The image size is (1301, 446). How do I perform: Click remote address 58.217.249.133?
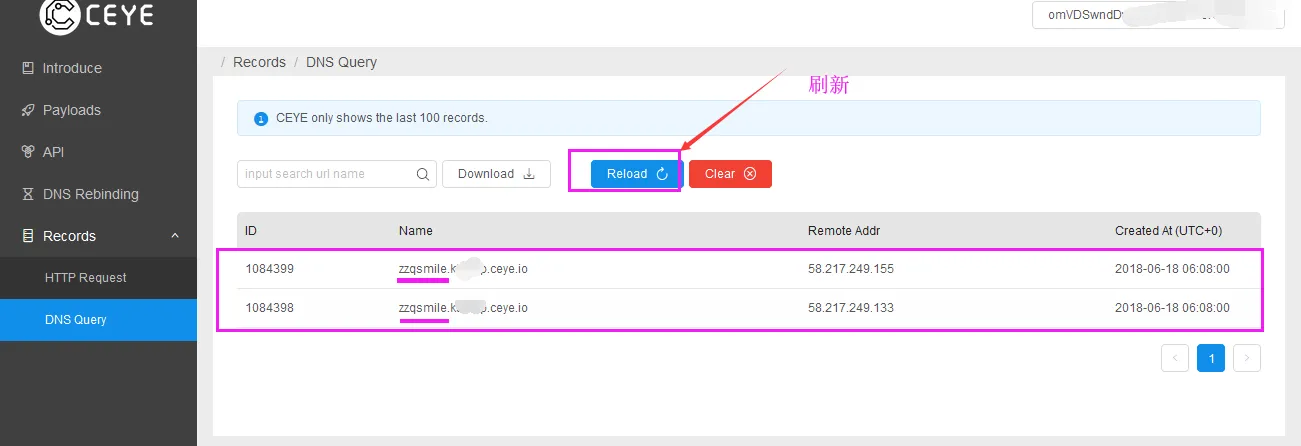click(x=851, y=308)
